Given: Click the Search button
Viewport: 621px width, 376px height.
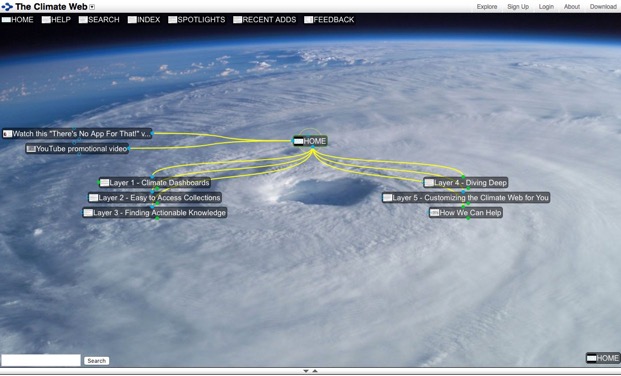Looking at the screenshot, I should pyautogui.click(x=96, y=361).
